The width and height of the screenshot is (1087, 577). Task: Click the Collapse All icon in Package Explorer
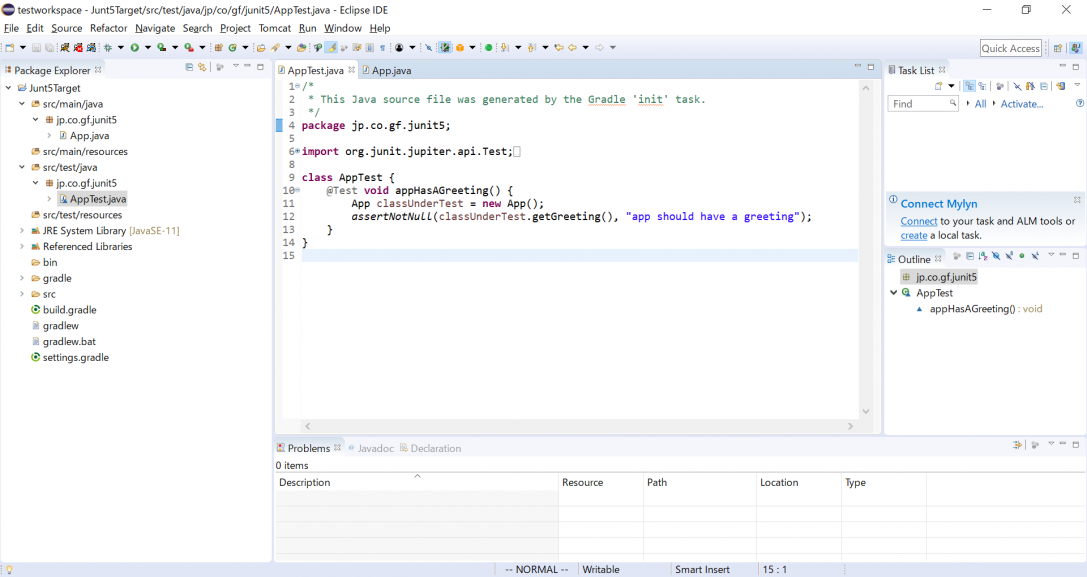189,67
